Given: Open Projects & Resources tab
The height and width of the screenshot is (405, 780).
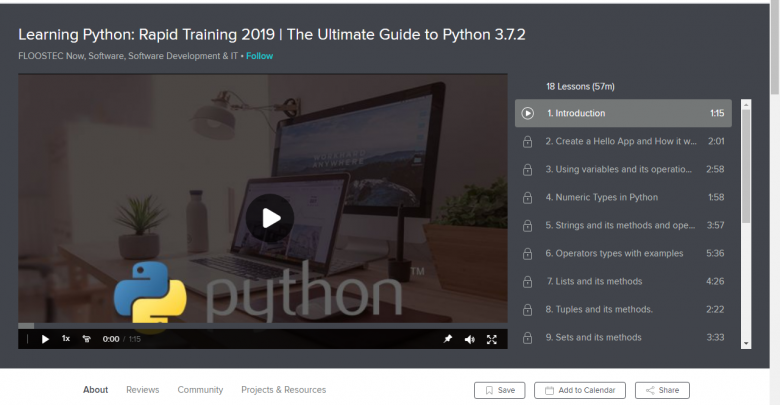Looking at the screenshot, I should click(x=284, y=390).
